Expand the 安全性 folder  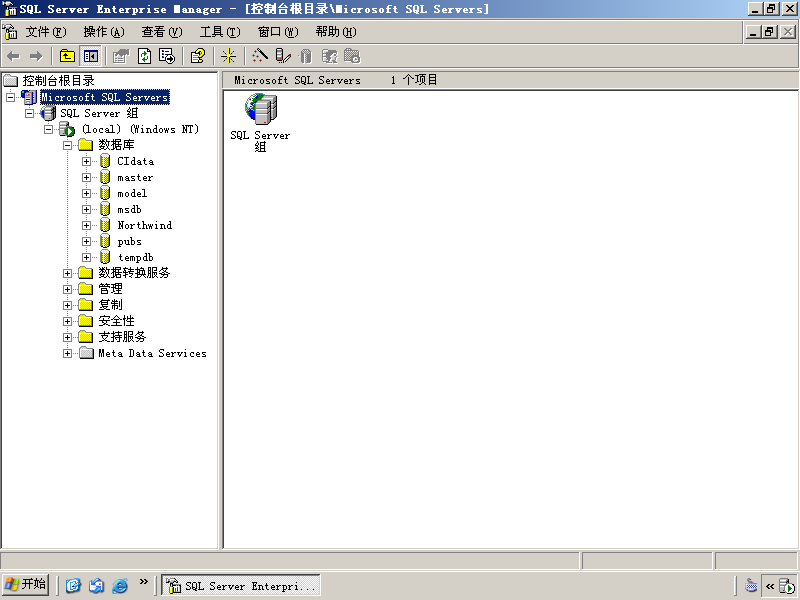pyautogui.click(x=67, y=321)
